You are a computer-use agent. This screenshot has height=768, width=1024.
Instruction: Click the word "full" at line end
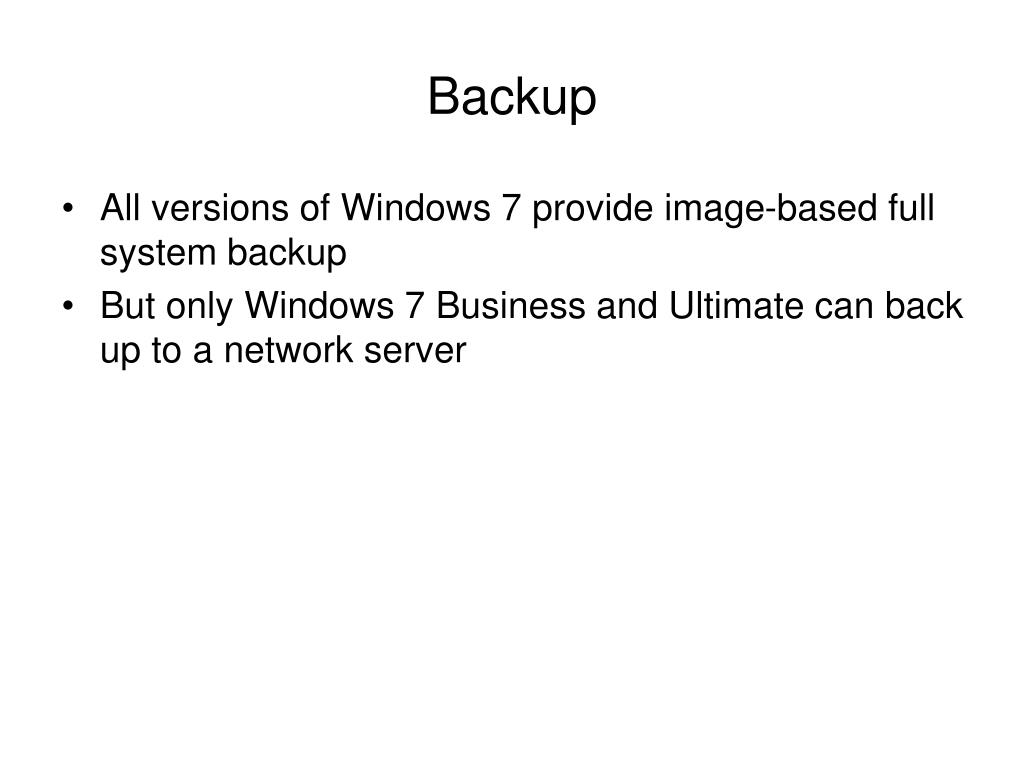911,208
